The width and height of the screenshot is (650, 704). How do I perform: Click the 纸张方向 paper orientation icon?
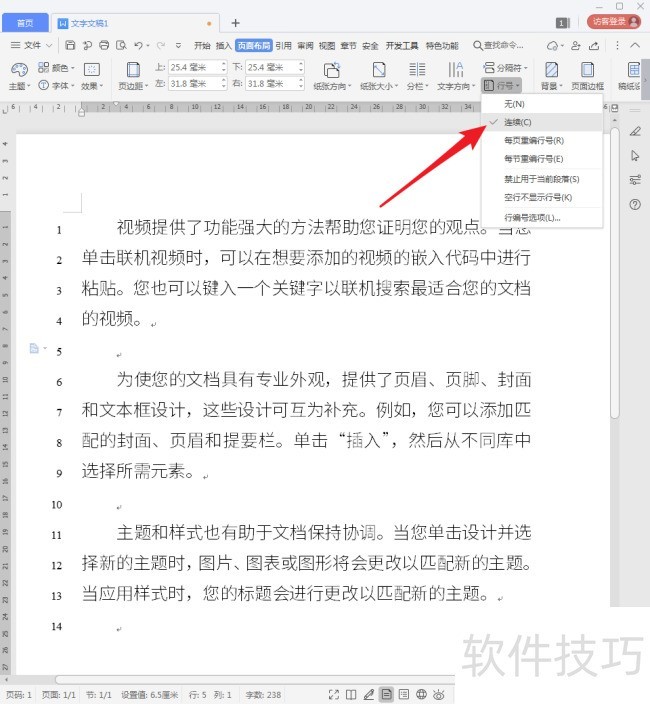[x=332, y=70]
